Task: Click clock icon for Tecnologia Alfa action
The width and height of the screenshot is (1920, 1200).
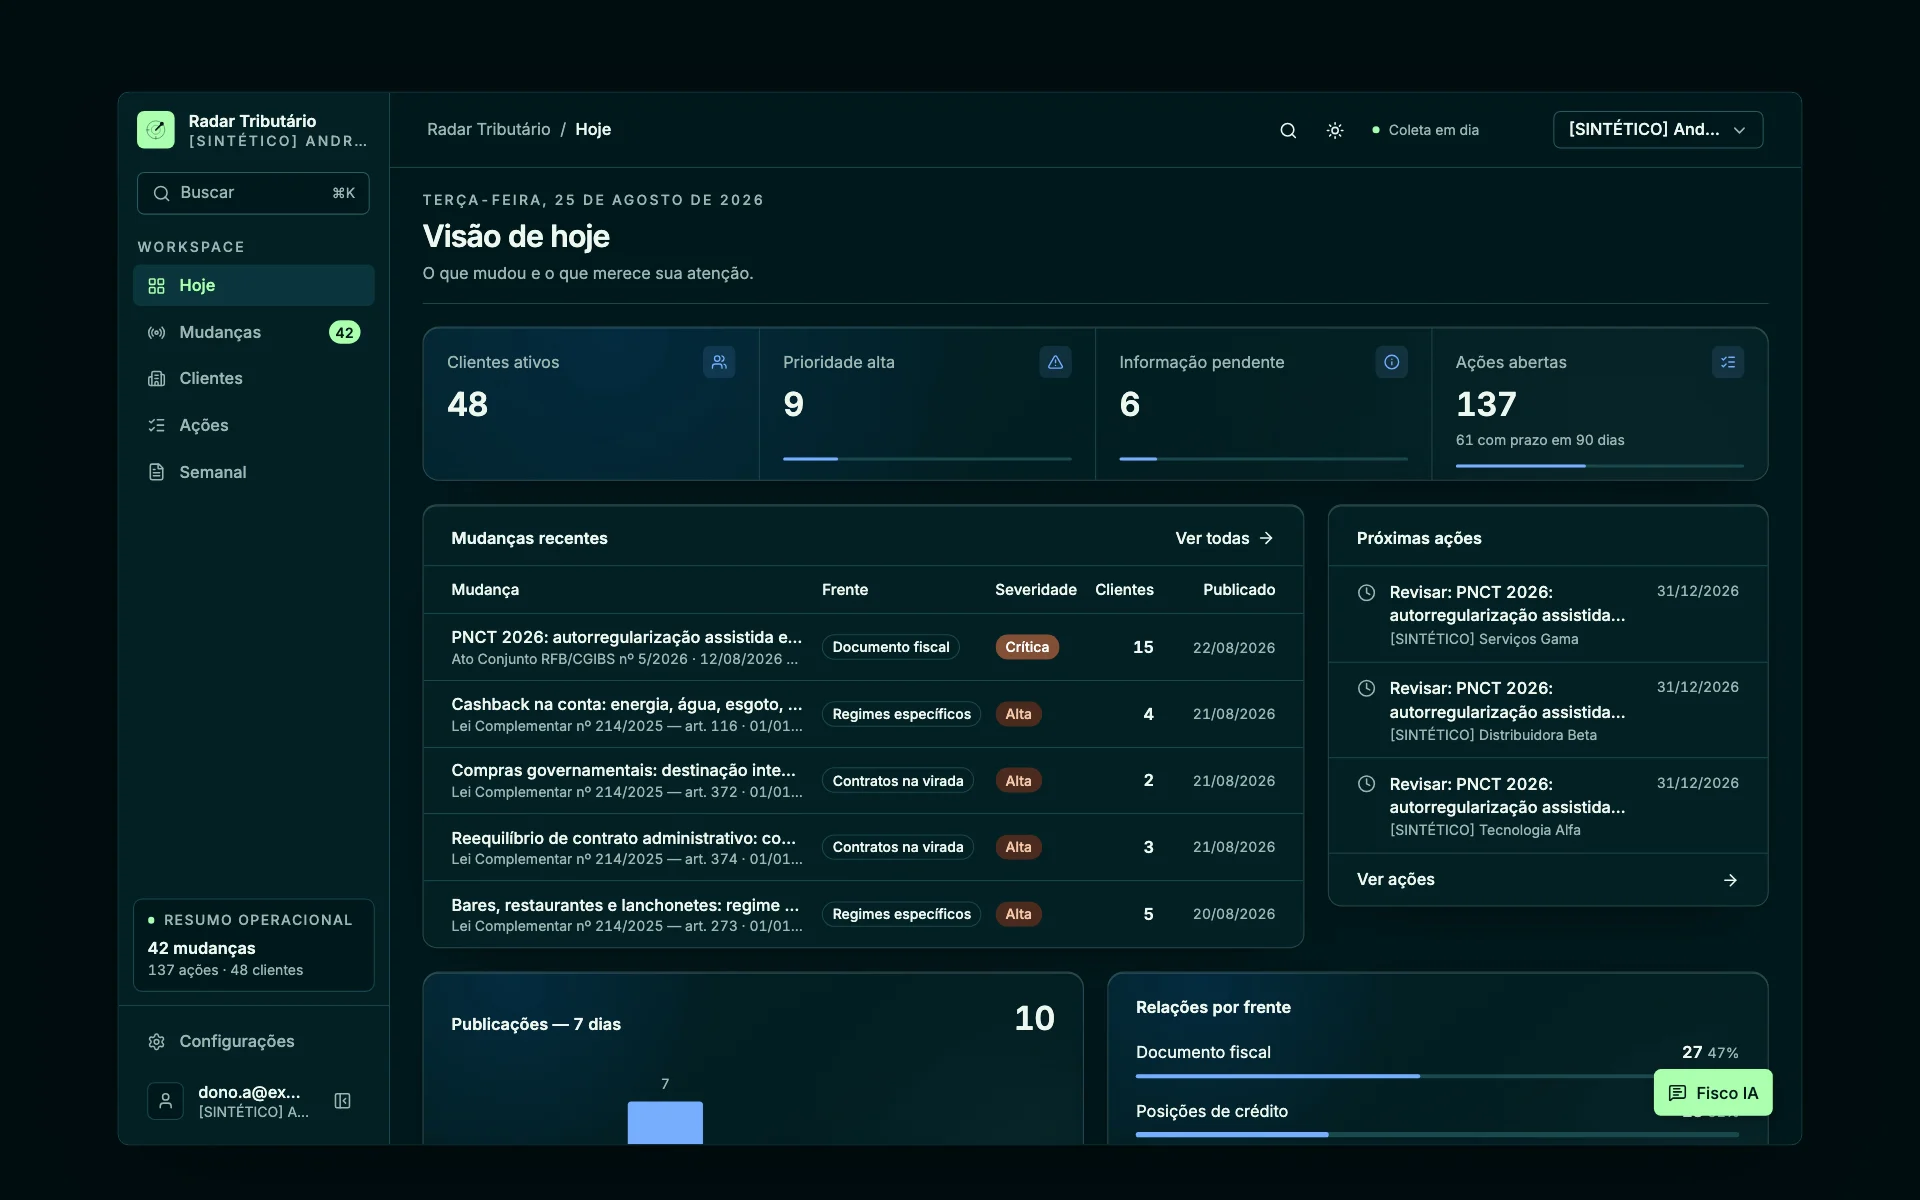Action: point(1366,784)
